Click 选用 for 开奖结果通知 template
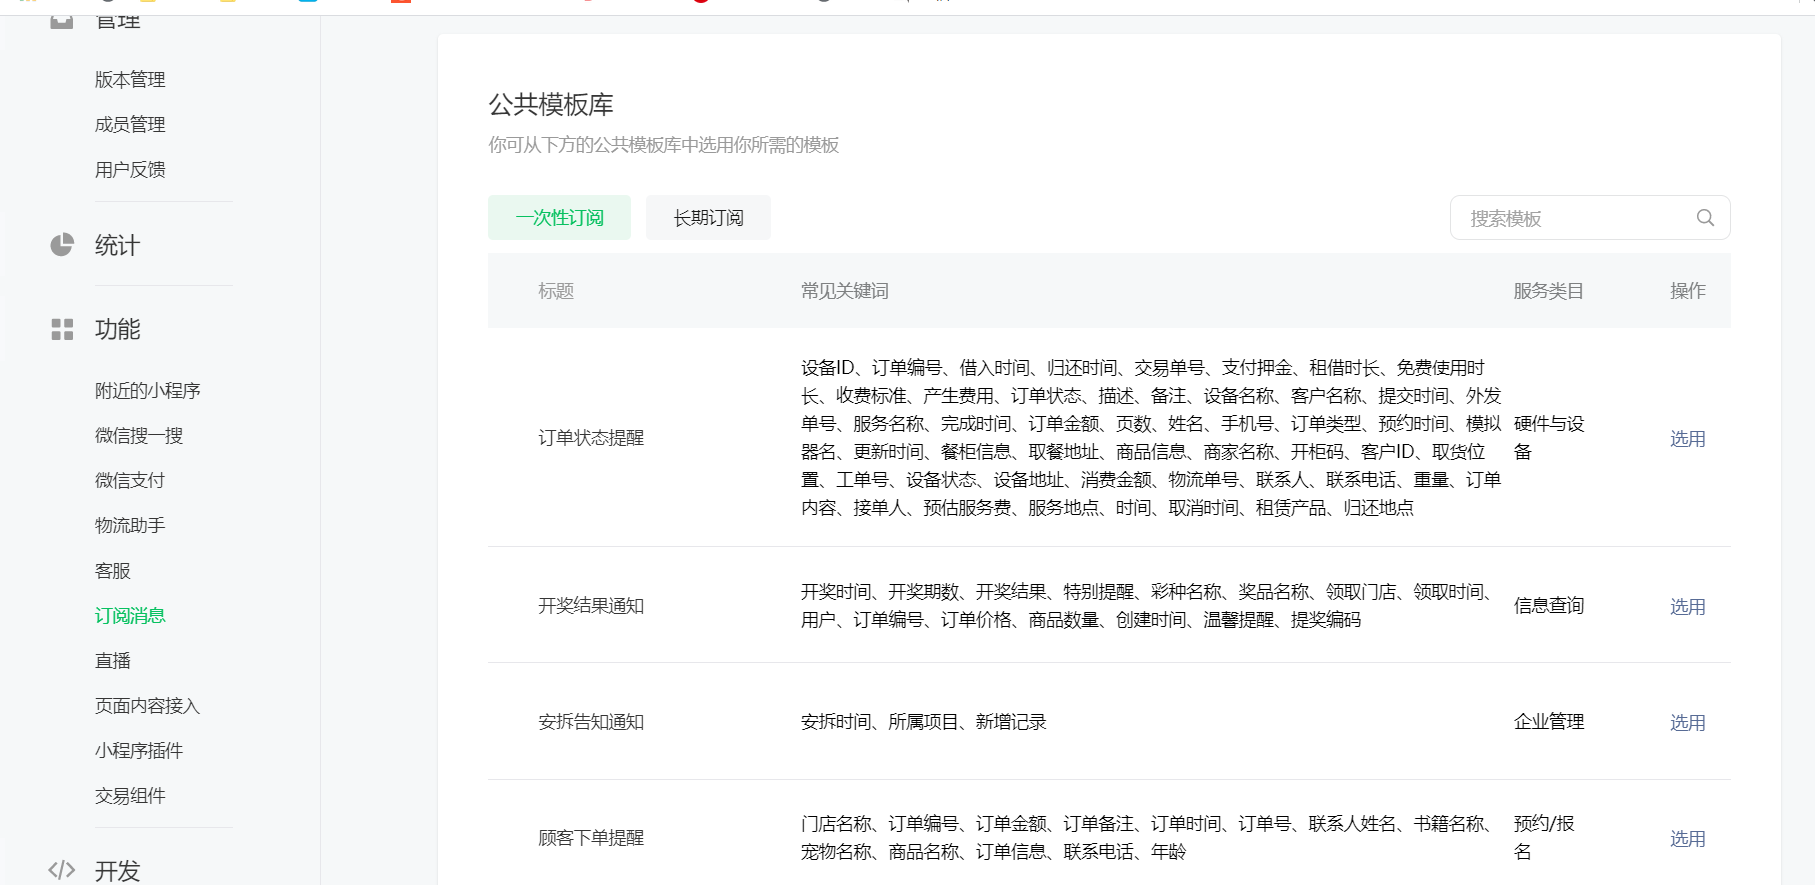1815x885 pixels. pyautogui.click(x=1687, y=606)
